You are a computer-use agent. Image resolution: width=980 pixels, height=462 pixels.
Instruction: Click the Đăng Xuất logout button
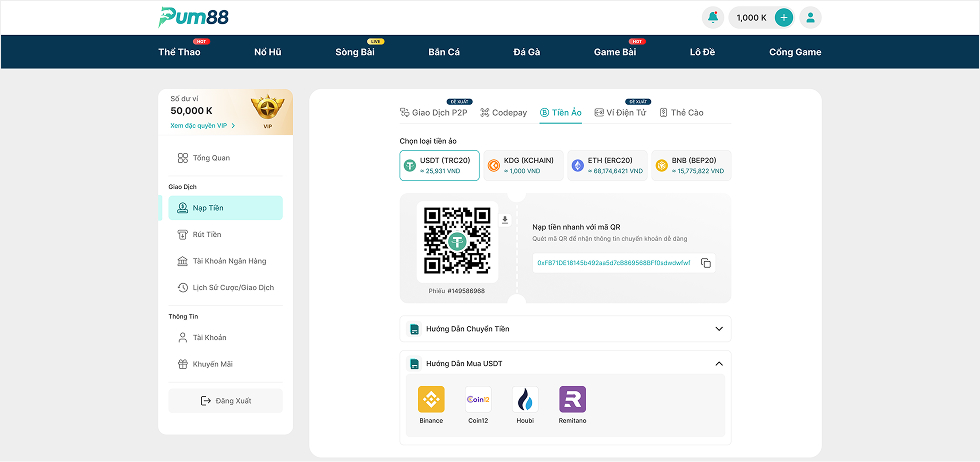point(225,401)
